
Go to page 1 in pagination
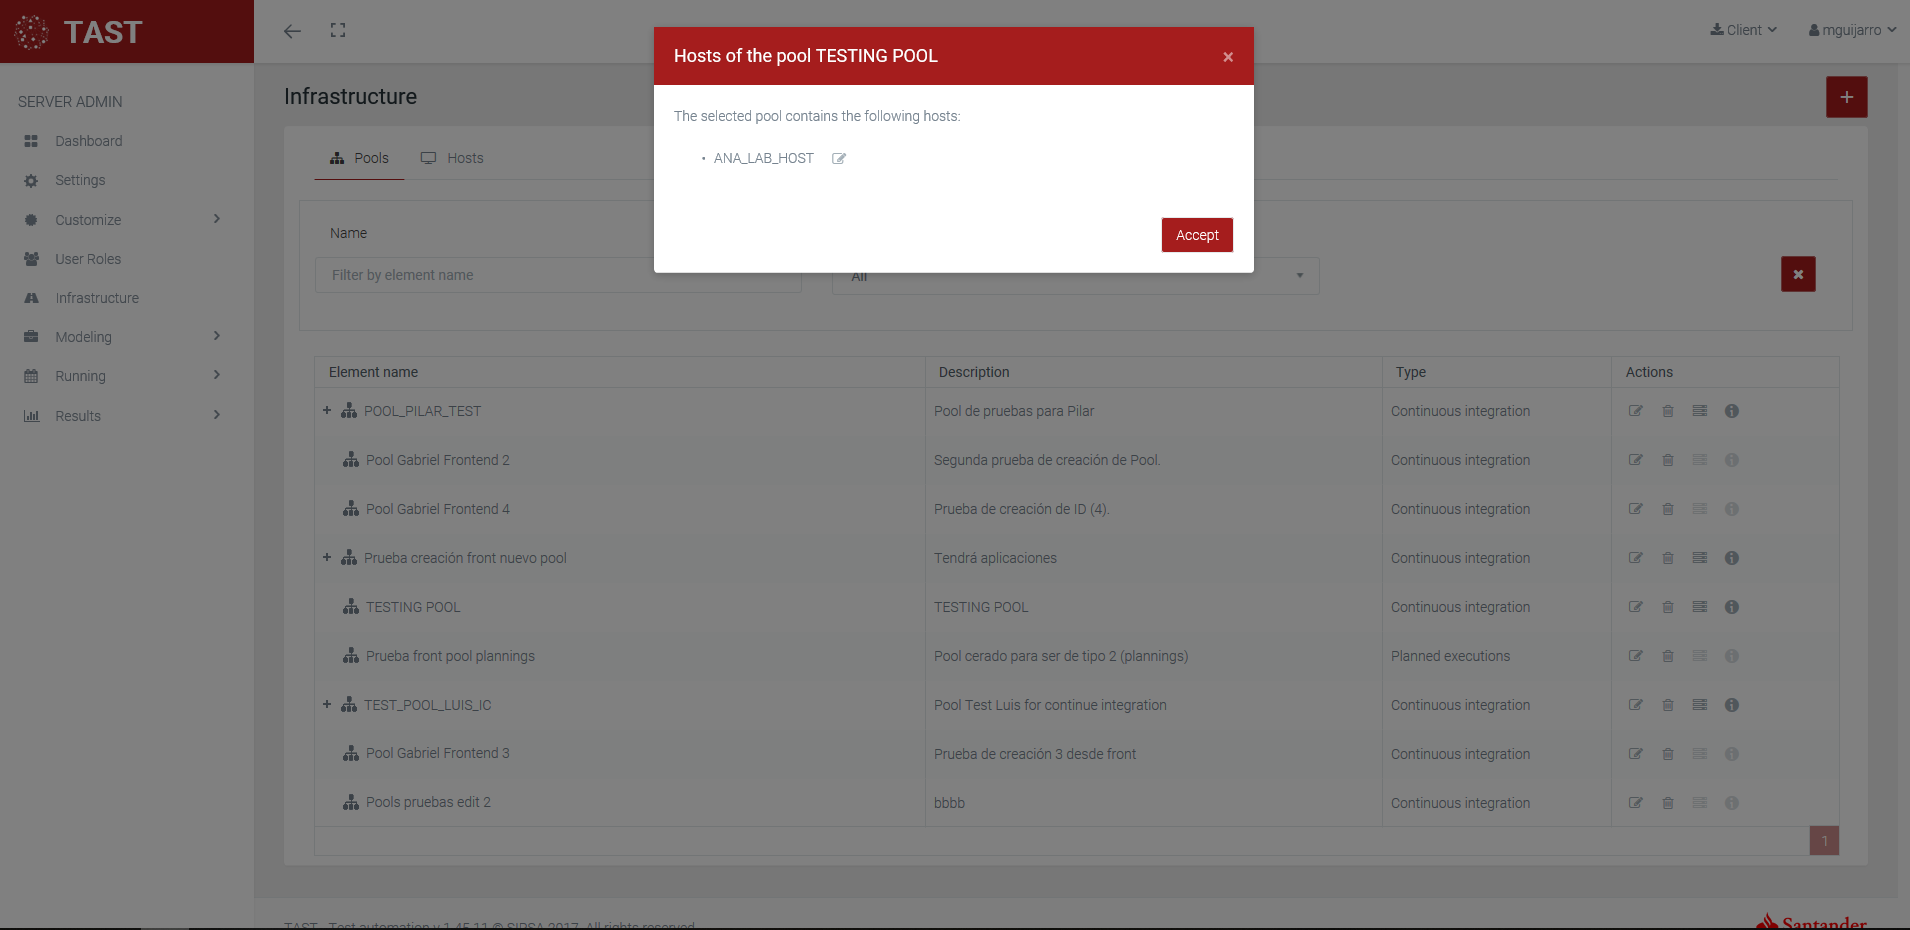[1824, 841]
